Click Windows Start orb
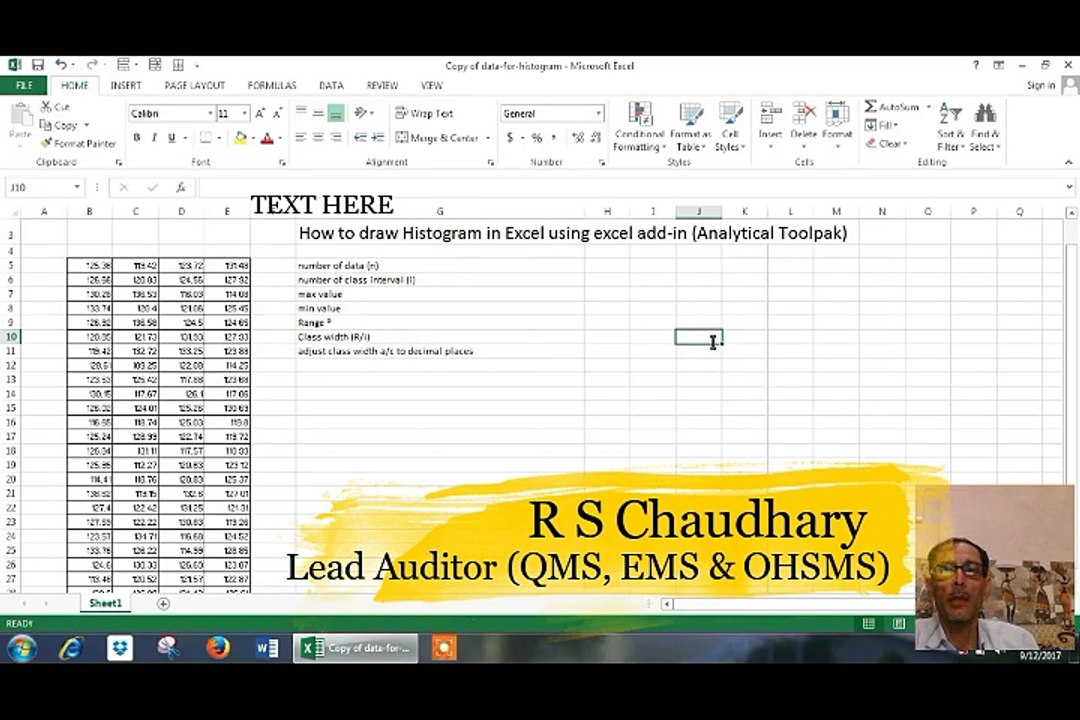The width and height of the screenshot is (1080, 720). click(21, 648)
